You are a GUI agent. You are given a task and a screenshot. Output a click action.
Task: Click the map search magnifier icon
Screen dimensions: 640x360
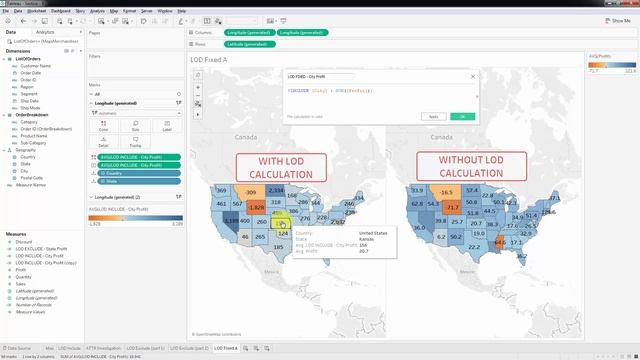point(198,75)
